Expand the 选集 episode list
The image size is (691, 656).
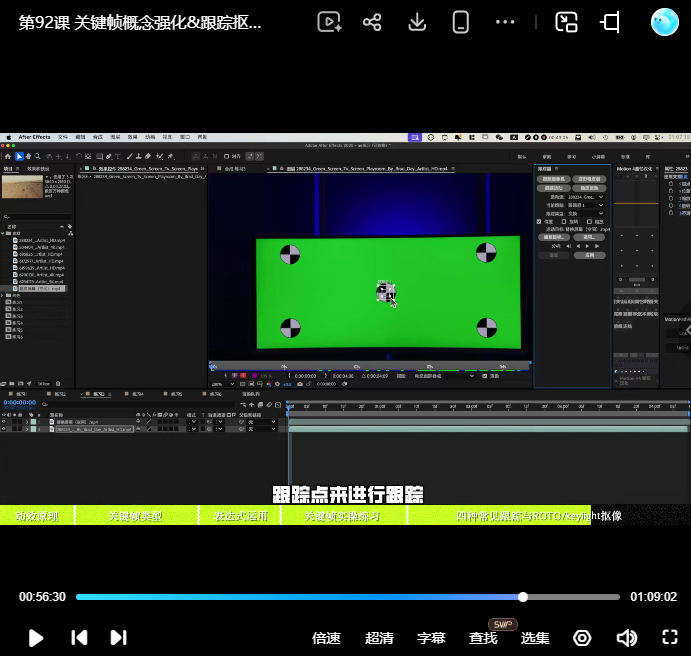[535, 638]
